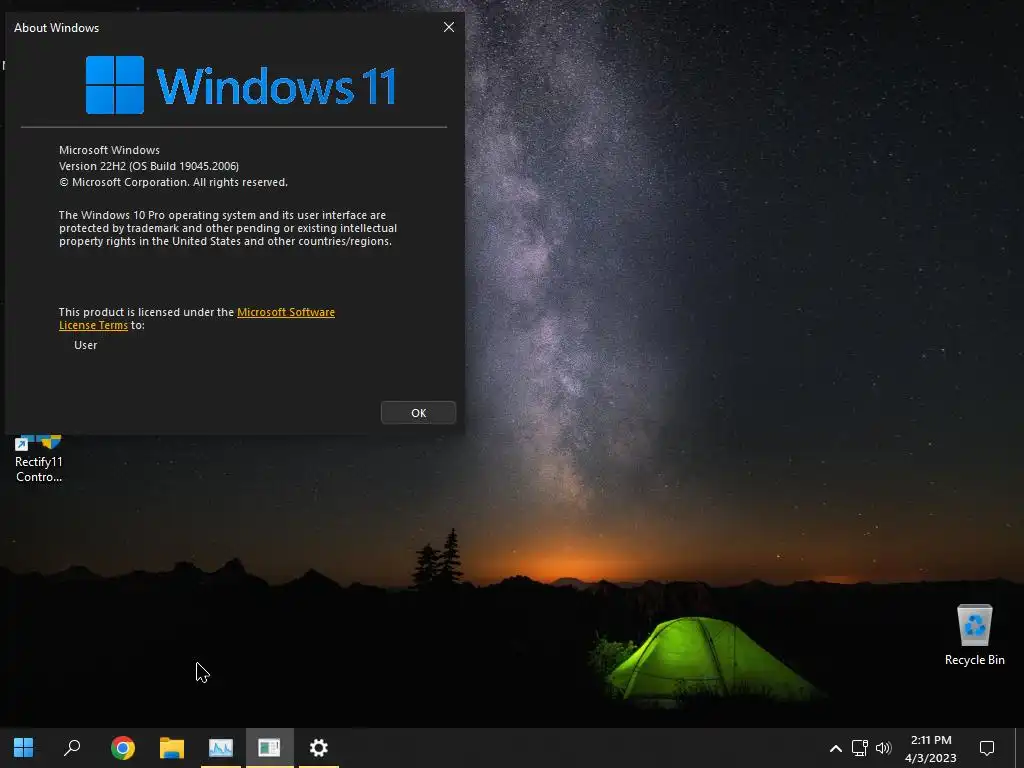Click the Windows 11 logo in dialog
This screenshot has width=1024, height=768.
(240, 85)
